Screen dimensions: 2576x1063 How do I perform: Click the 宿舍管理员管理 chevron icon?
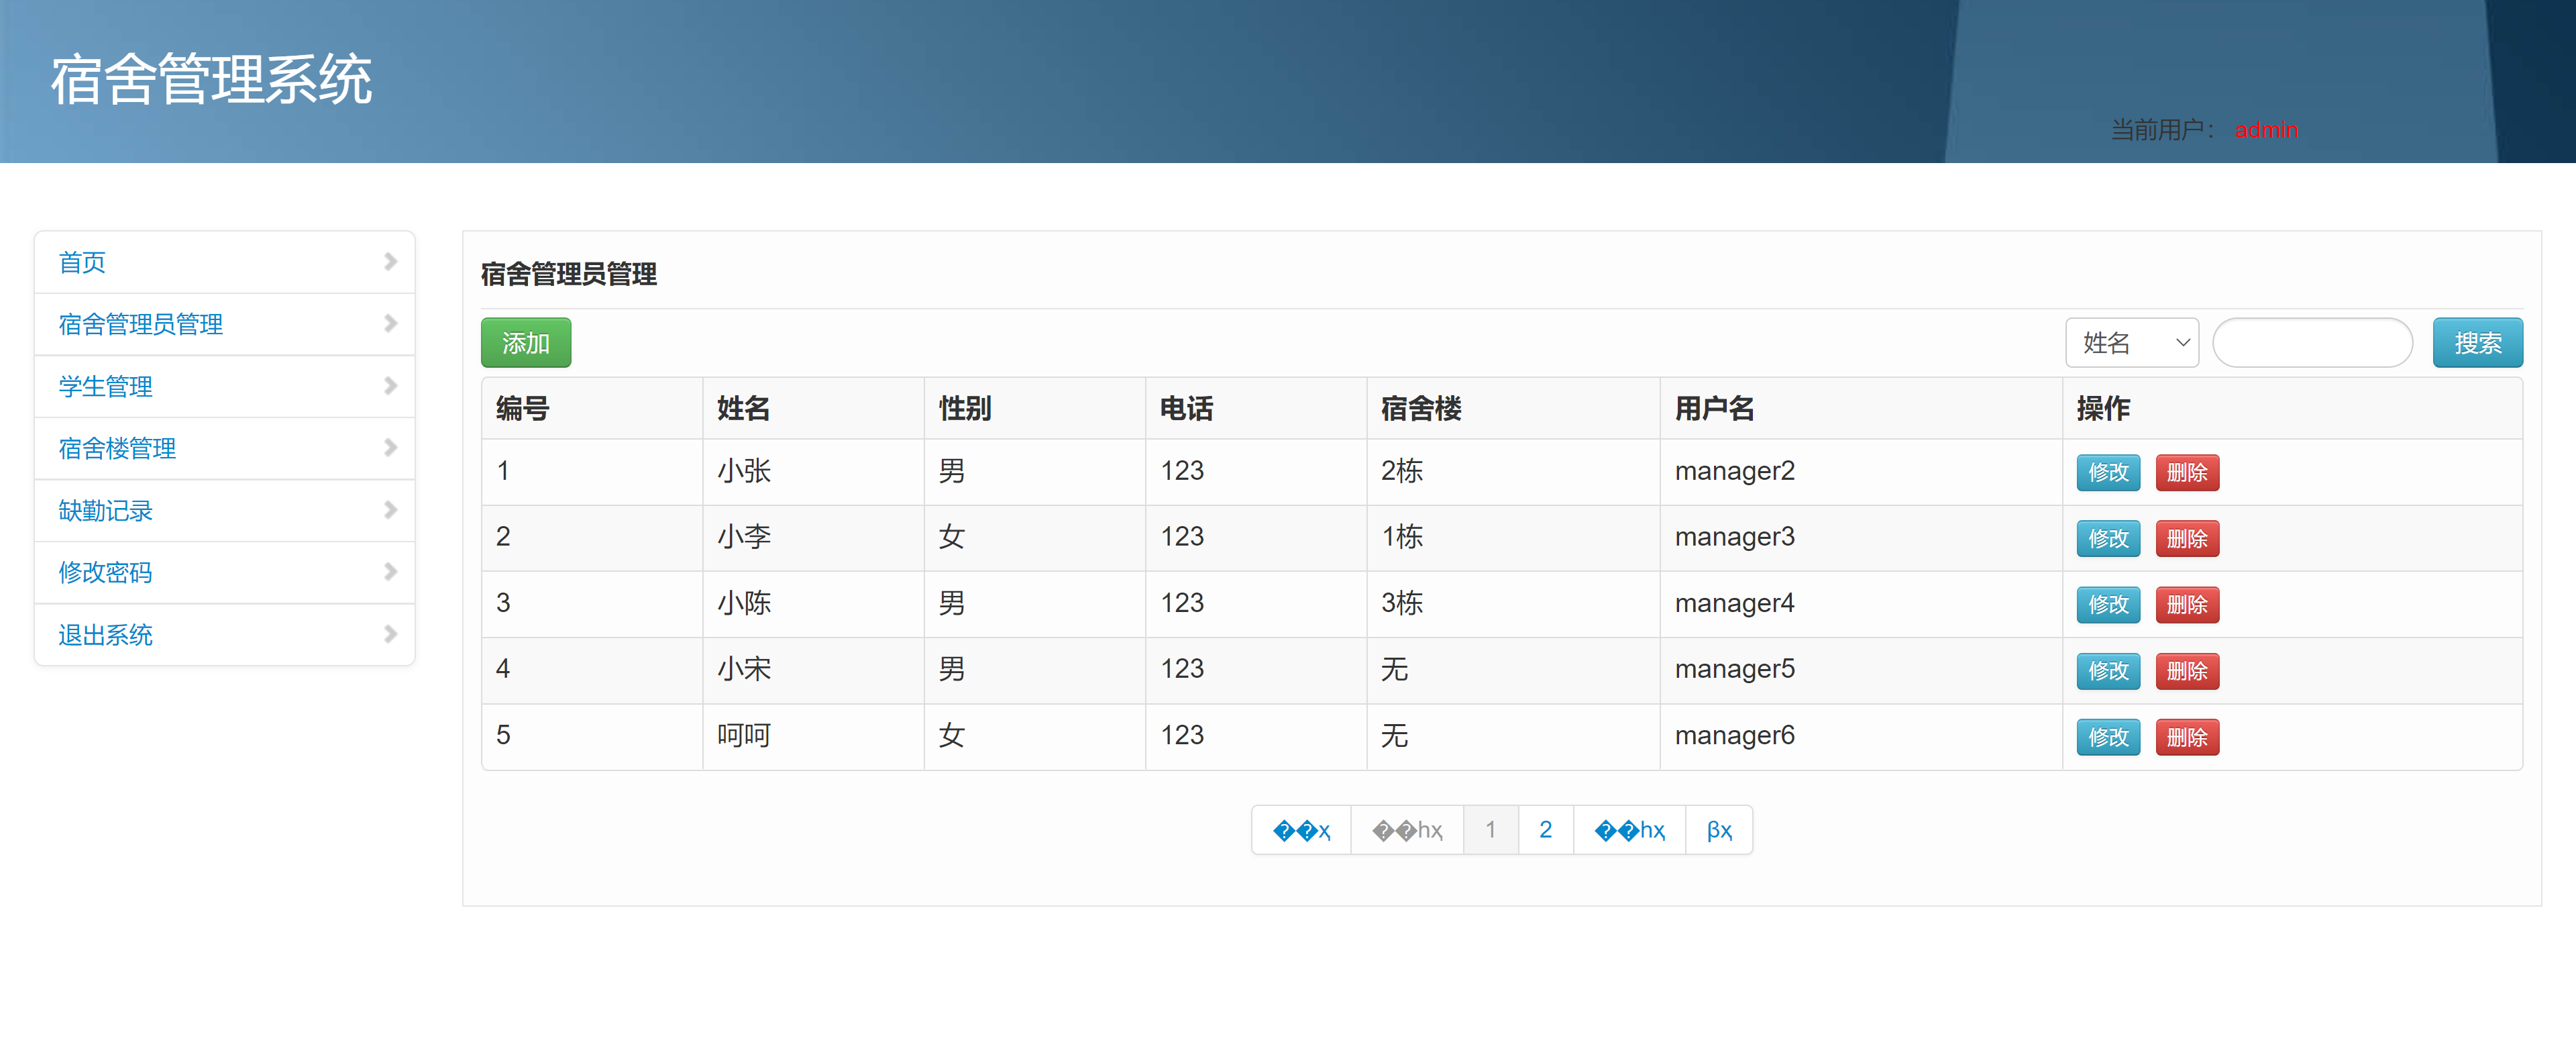(390, 324)
